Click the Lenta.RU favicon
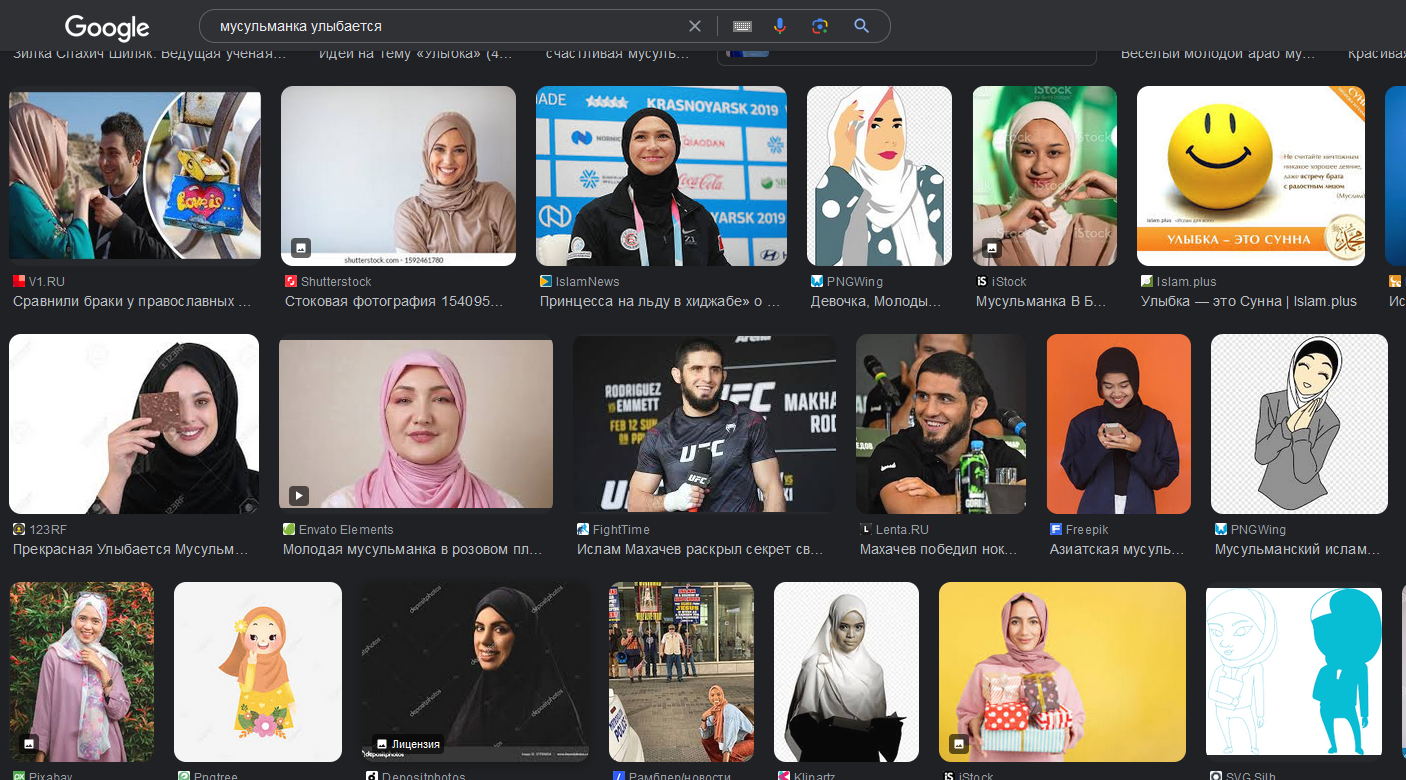Screen dimensions: 1406x780 click(866, 530)
